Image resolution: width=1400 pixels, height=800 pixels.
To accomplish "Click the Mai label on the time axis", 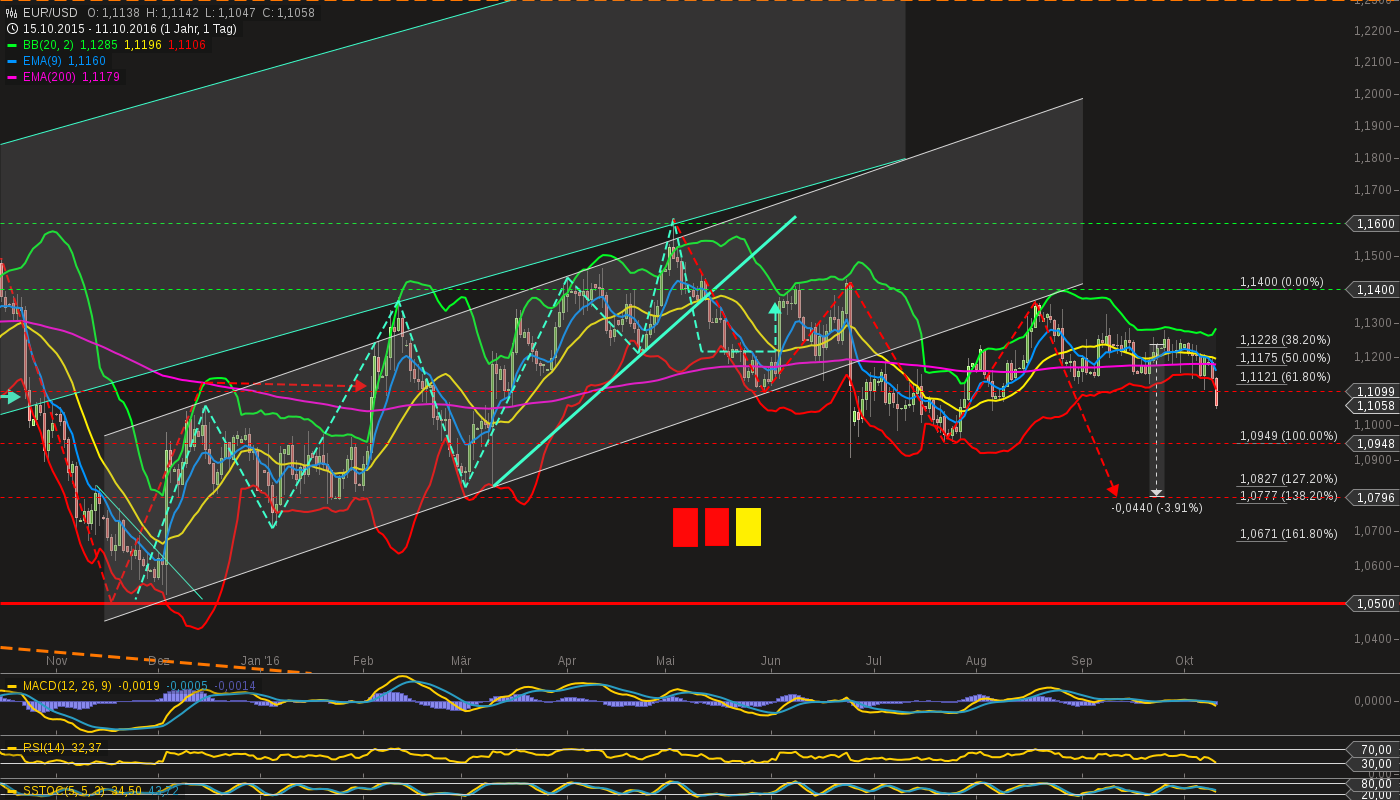I will 666,661.
